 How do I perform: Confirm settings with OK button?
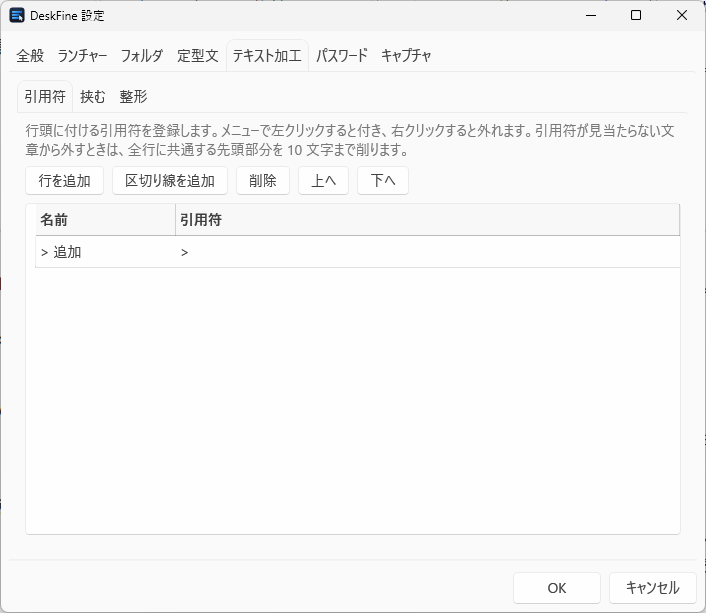(x=557, y=588)
